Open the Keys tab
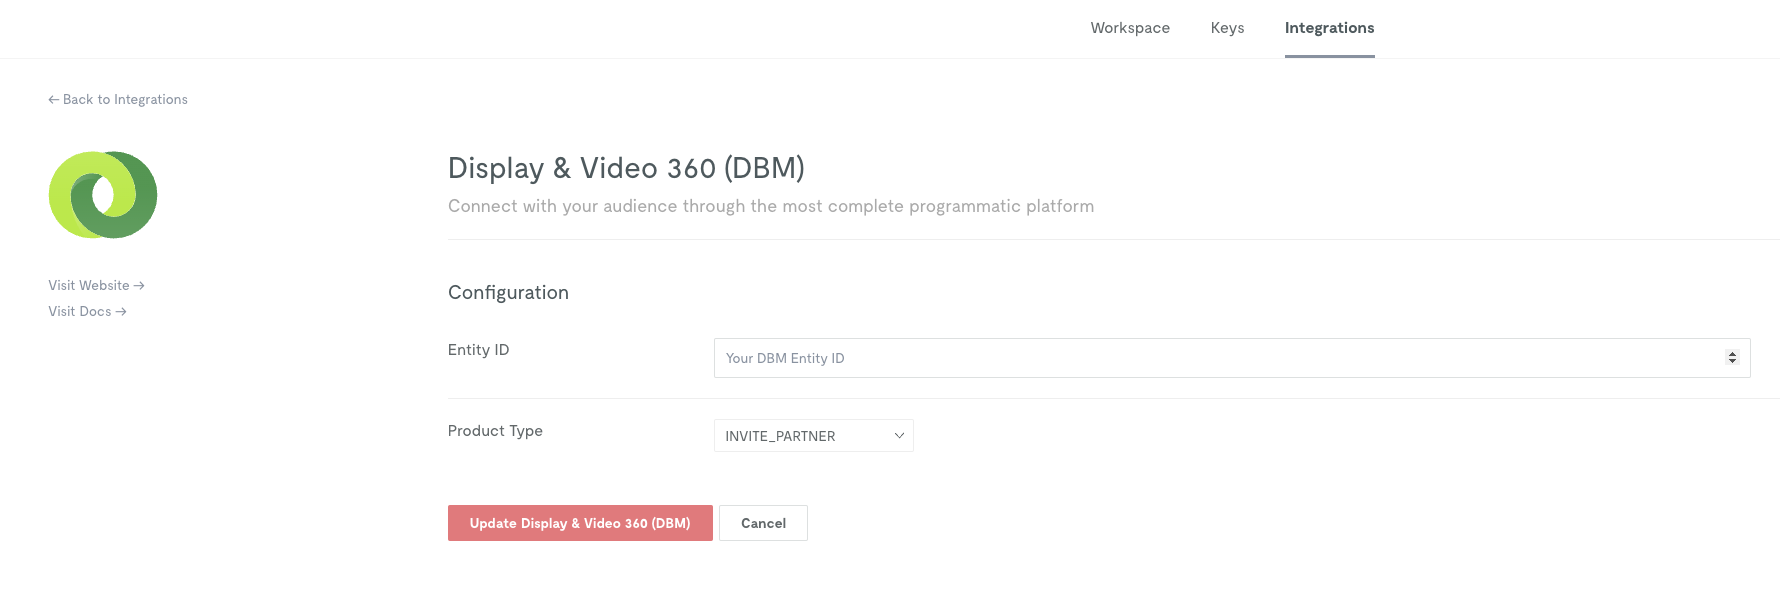The height and width of the screenshot is (594, 1780). [x=1227, y=28]
